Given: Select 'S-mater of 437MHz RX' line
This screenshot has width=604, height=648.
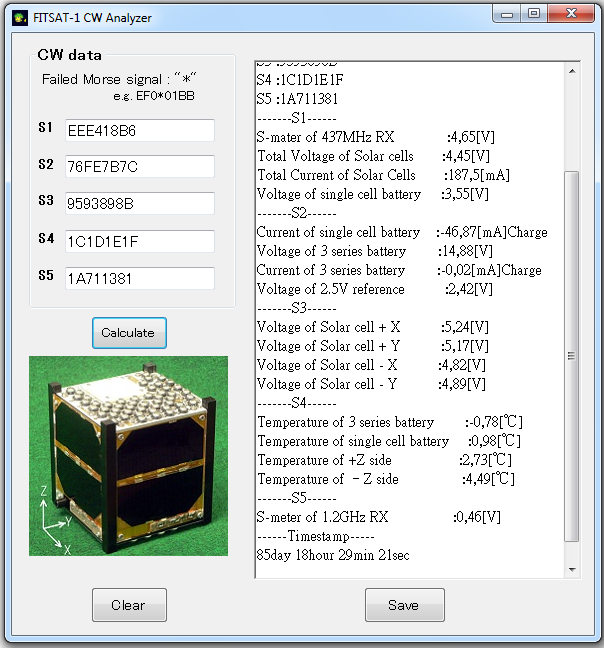Looking at the screenshot, I should (x=376, y=137).
